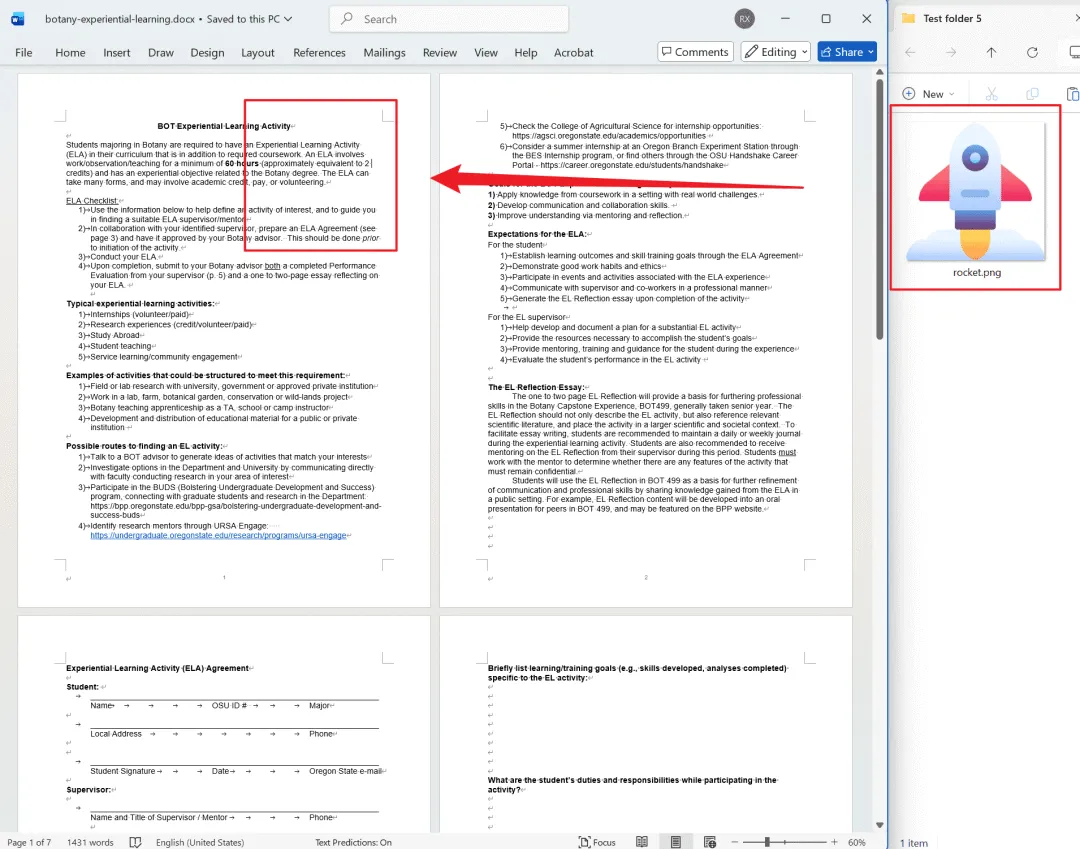Go forward in File Explorer window
The height and width of the screenshot is (849, 1080).
pyautogui.click(x=951, y=52)
